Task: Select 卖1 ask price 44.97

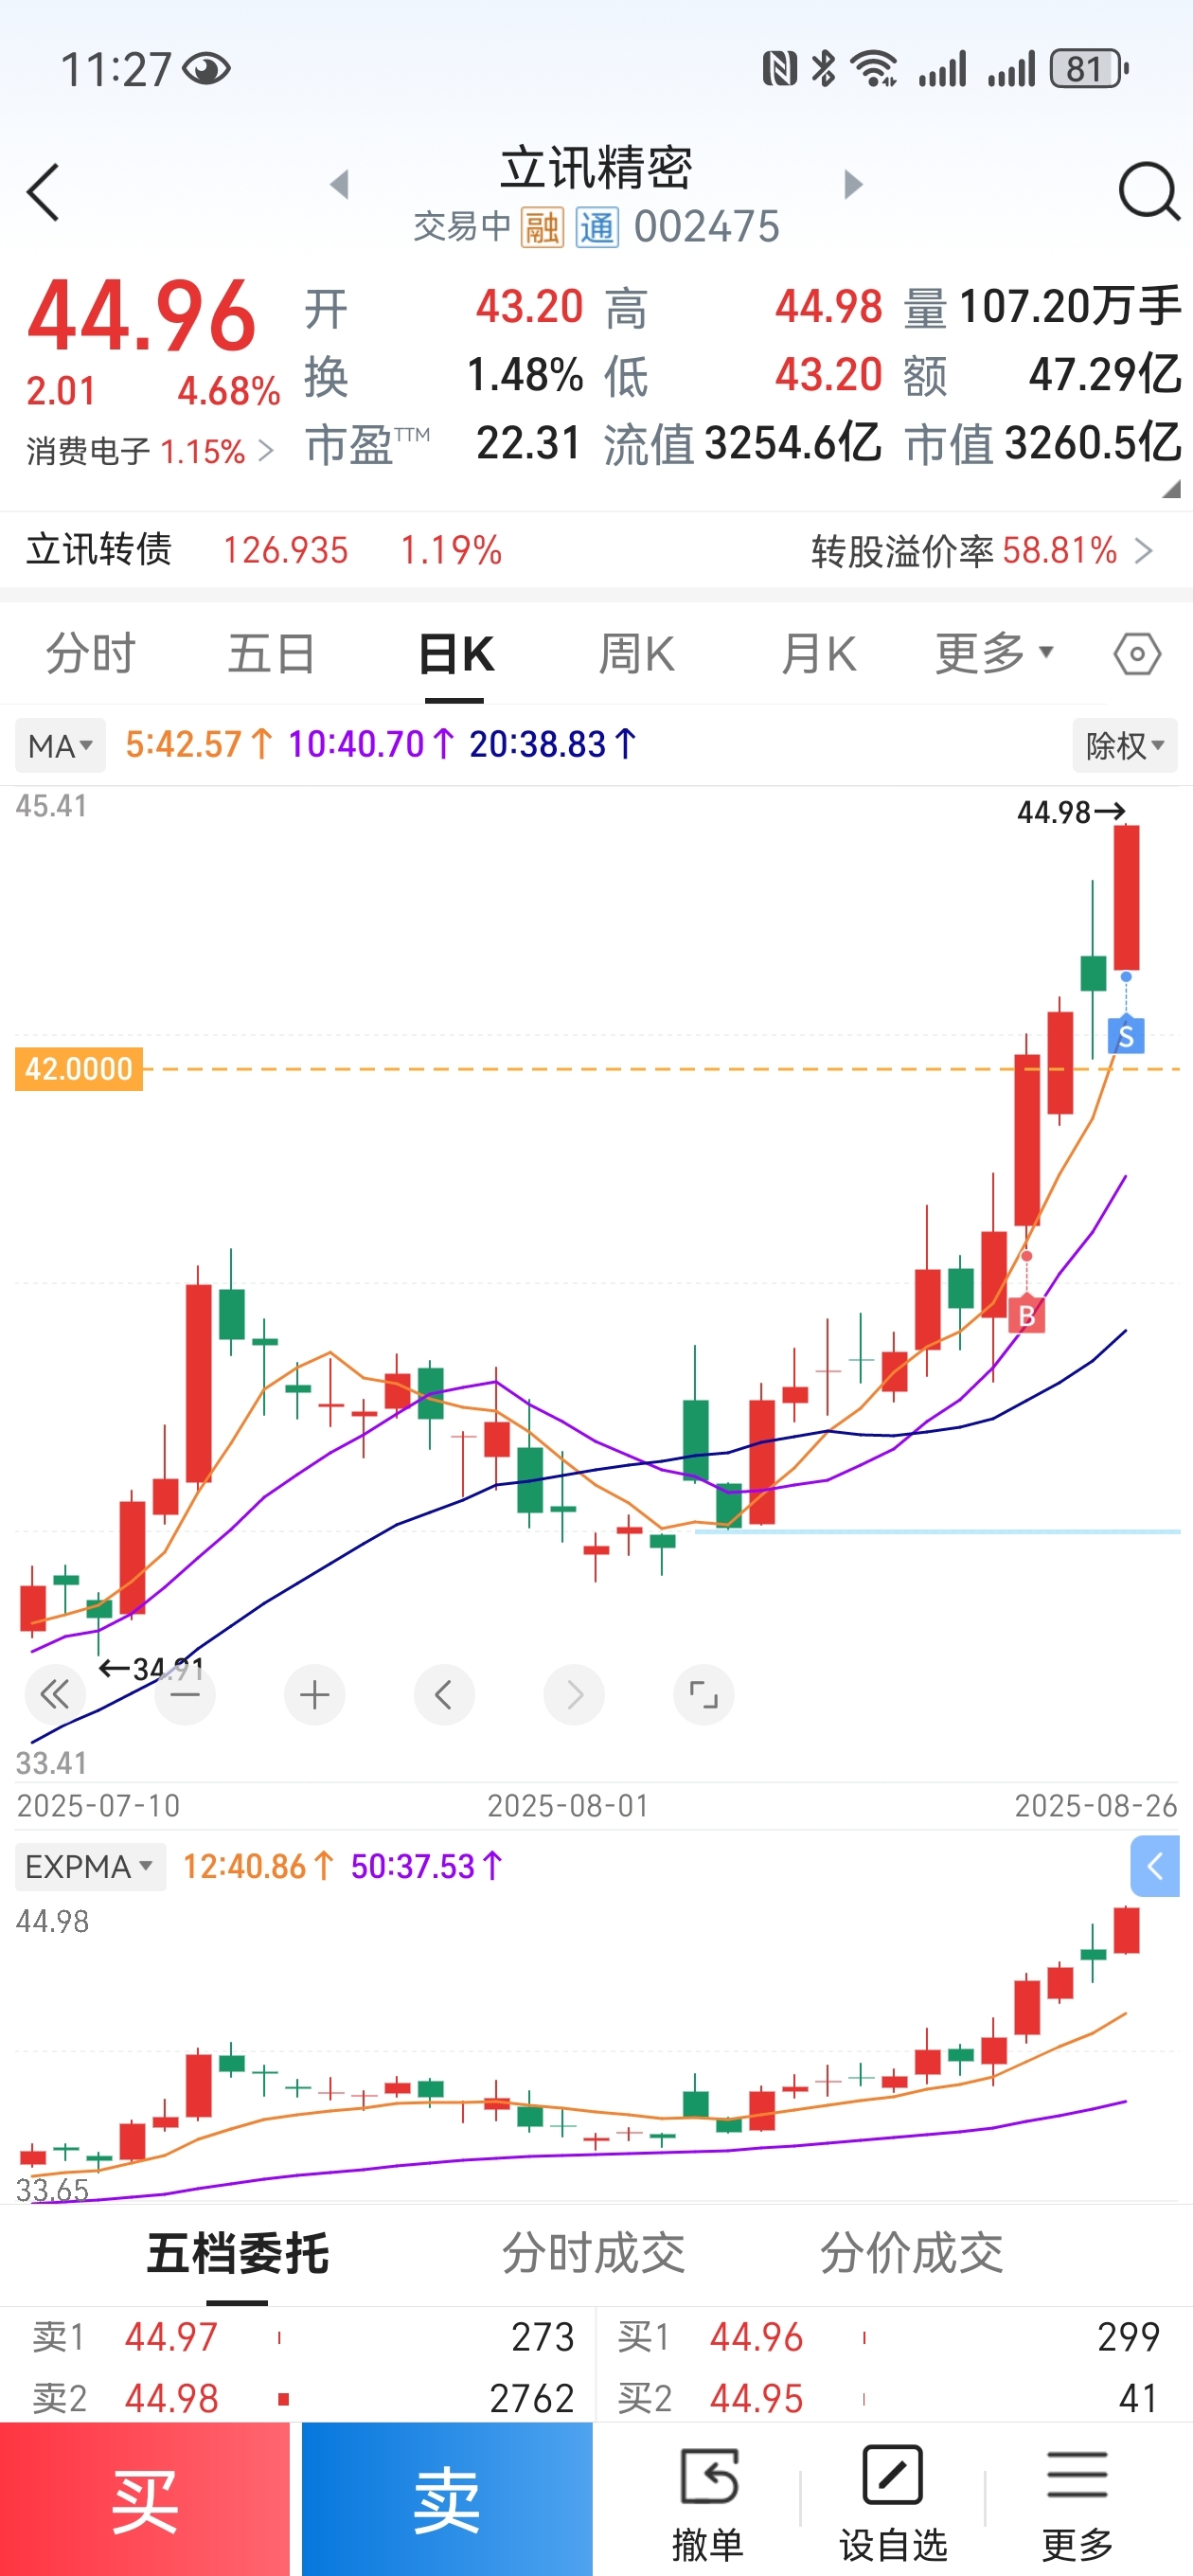Action: coord(171,2337)
